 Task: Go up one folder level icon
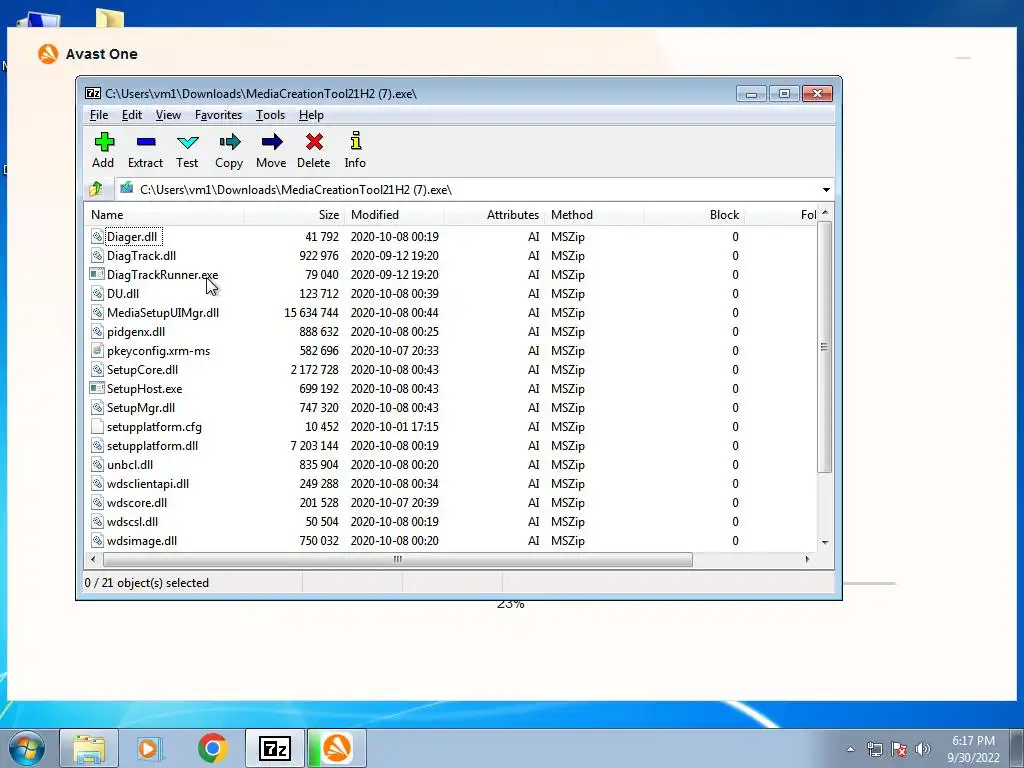(x=96, y=189)
